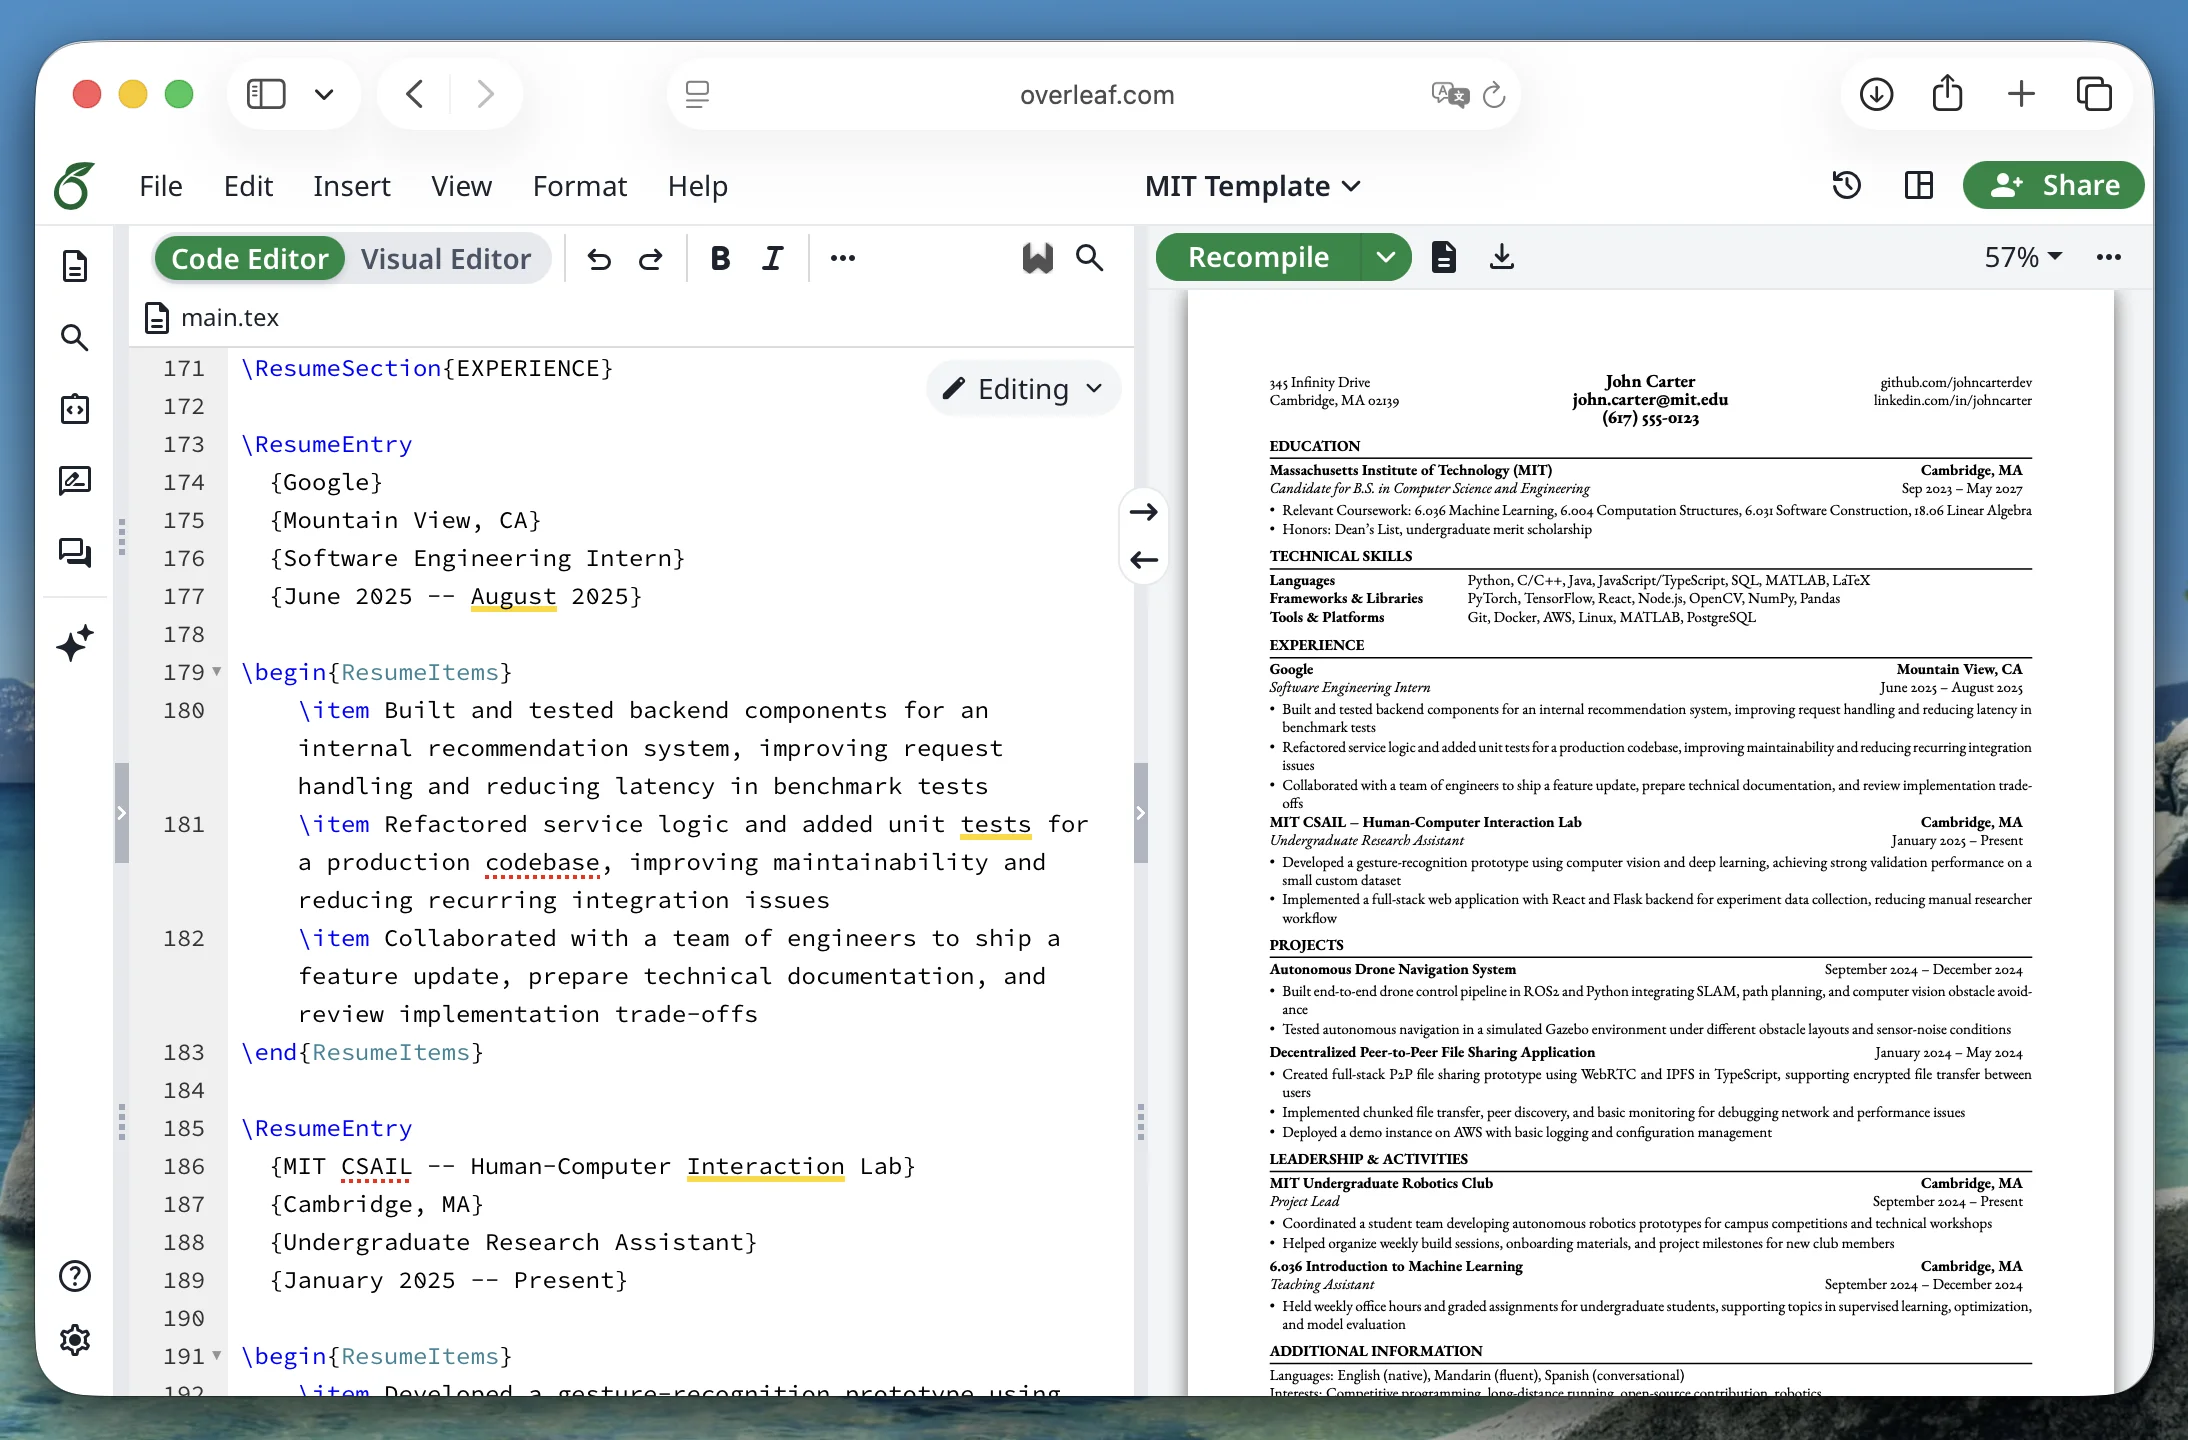Open project search in left sidebar
Viewport: 2188px width, 1440px height.
click(x=75, y=337)
